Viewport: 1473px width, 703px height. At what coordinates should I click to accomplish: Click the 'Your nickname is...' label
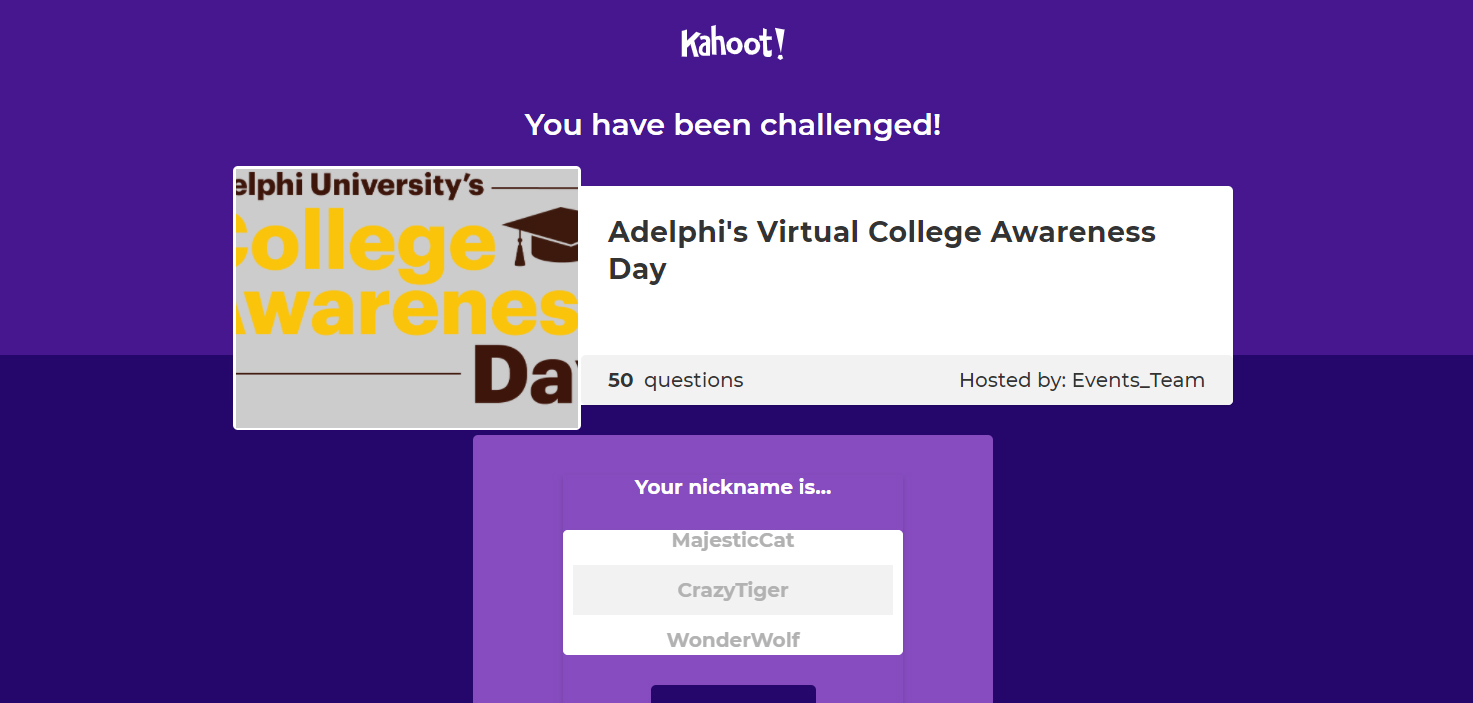point(733,487)
